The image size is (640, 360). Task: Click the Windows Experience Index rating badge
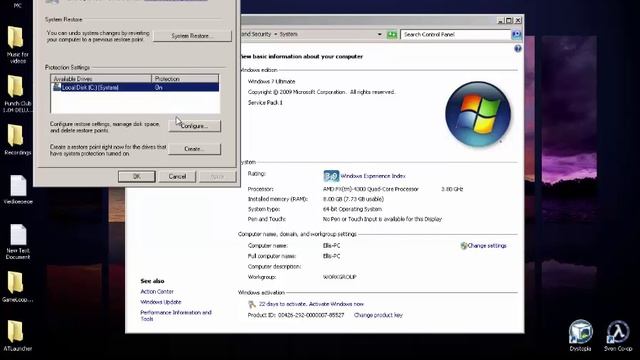[331, 176]
